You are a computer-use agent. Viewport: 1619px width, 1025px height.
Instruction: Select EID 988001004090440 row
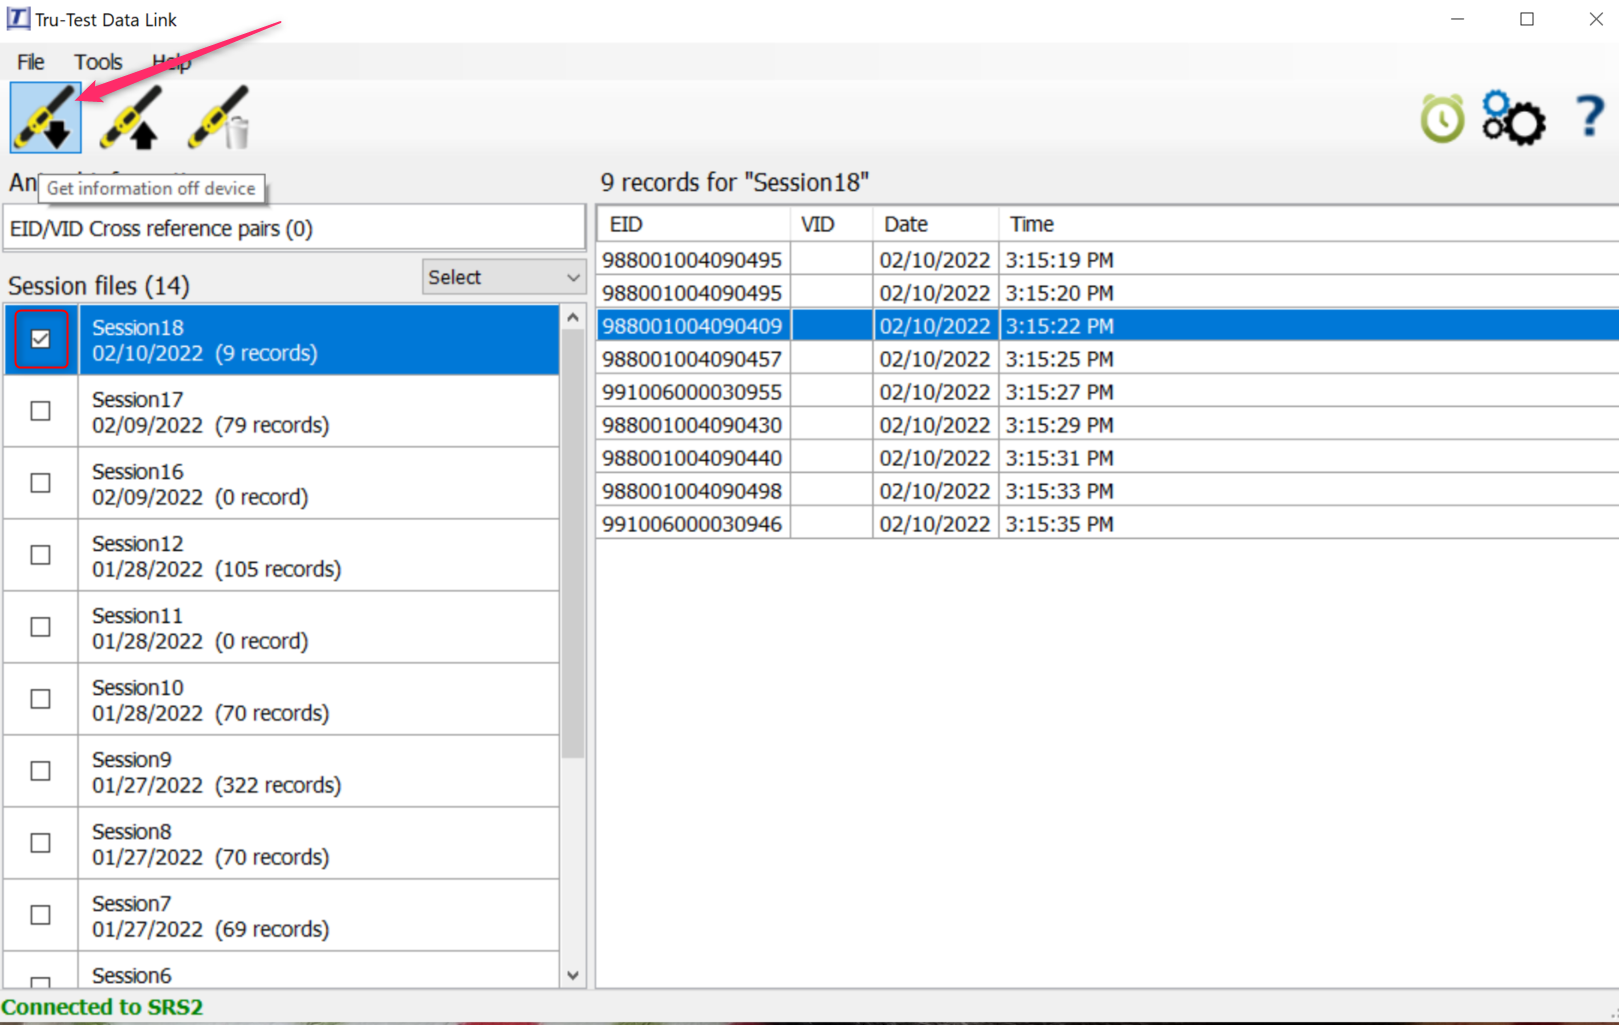1108,458
